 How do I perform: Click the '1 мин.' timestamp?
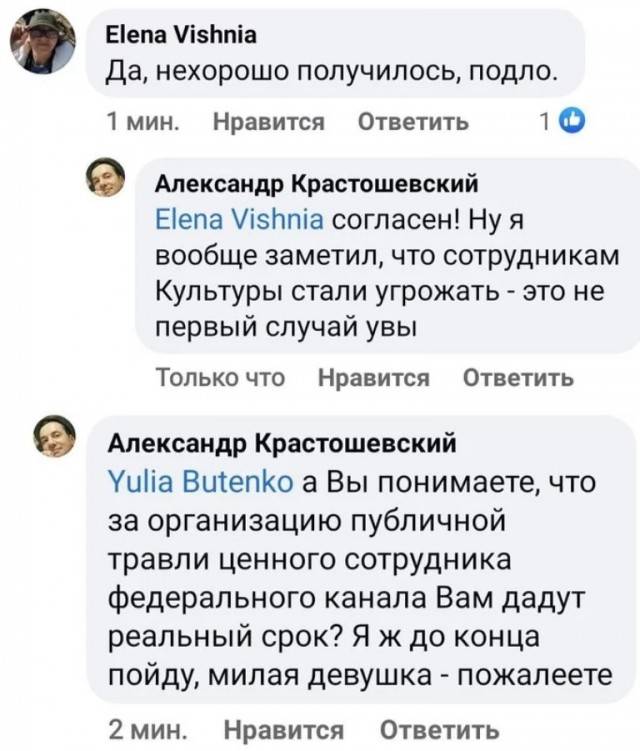[x=144, y=122]
